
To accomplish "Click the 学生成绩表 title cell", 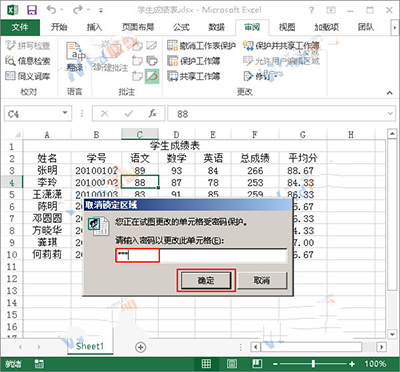I will point(175,146).
